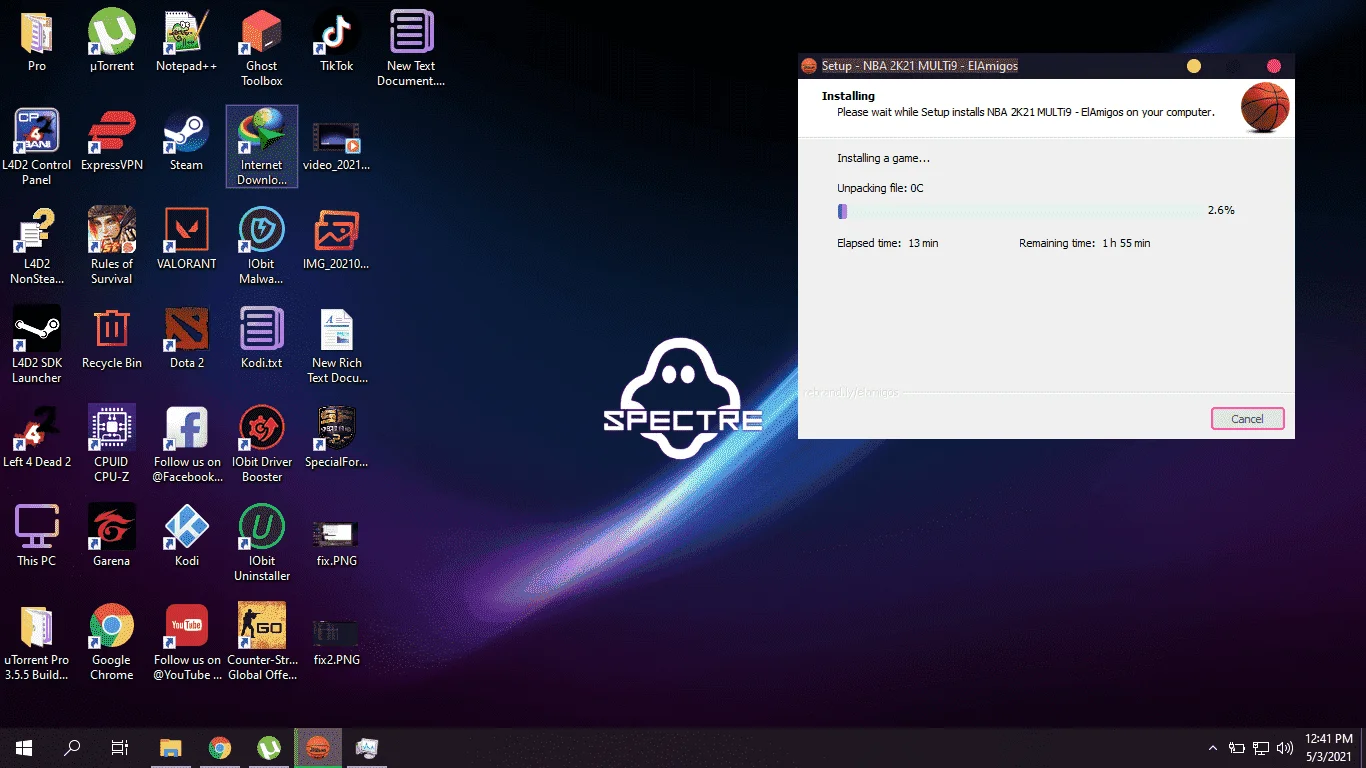Screen dimensions: 1366x768
Task: Click the "Unpacking file: 0C" text
Action: tap(880, 188)
